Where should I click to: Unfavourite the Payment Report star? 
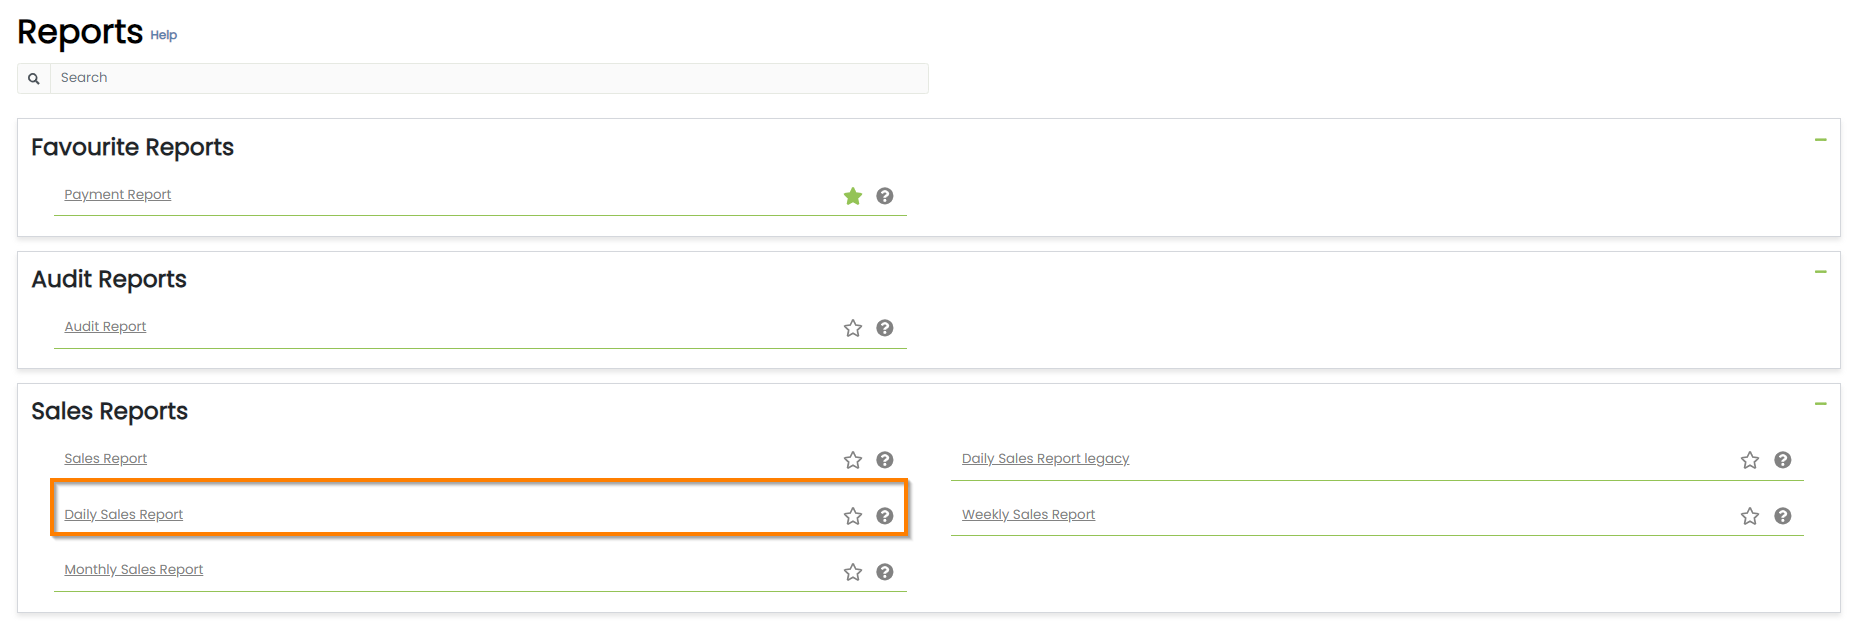click(x=853, y=196)
